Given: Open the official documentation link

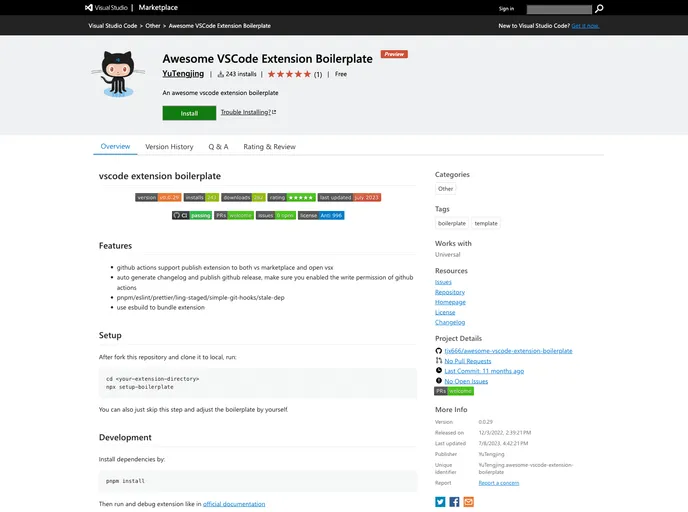Looking at the screenshot, I should tap(234, 504).
